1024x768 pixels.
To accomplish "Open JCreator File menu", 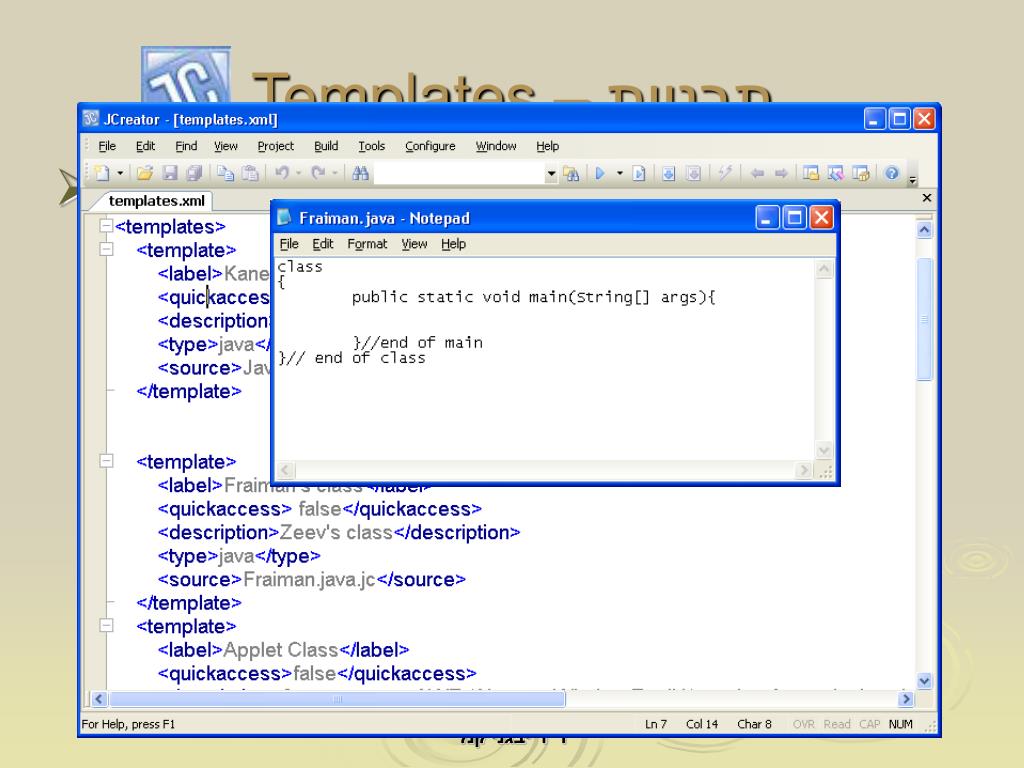I will (107, 146).
